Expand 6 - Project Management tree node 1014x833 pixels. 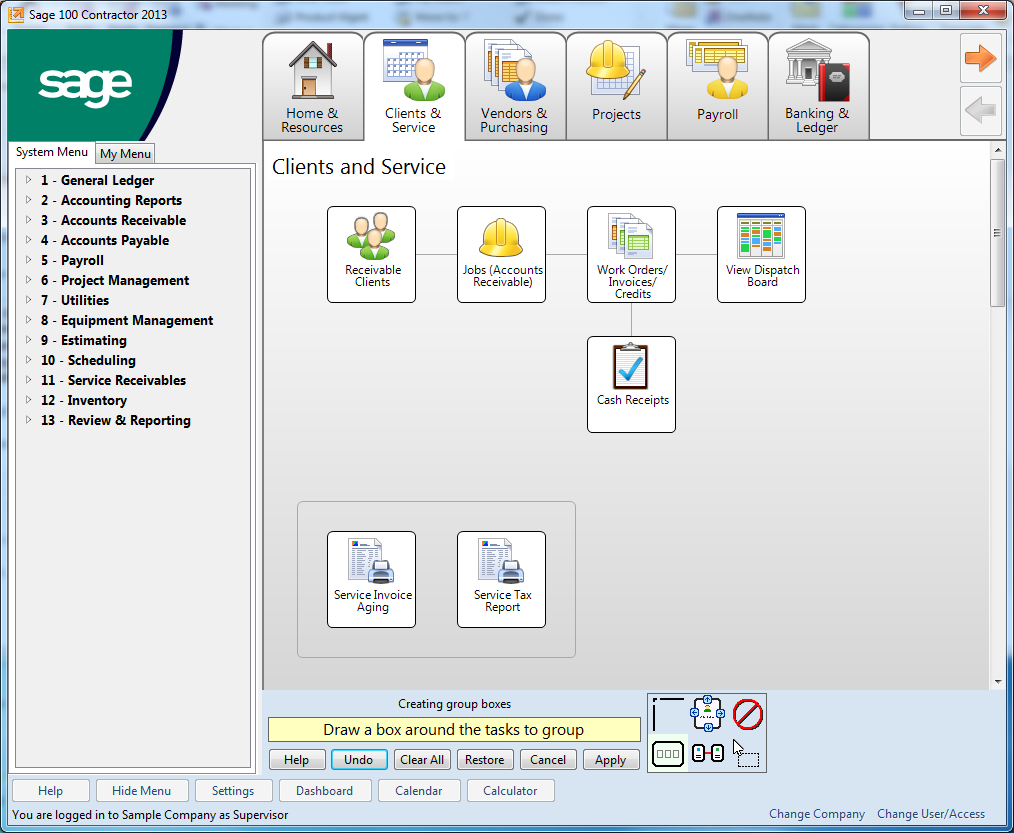(x=28, y=280)
